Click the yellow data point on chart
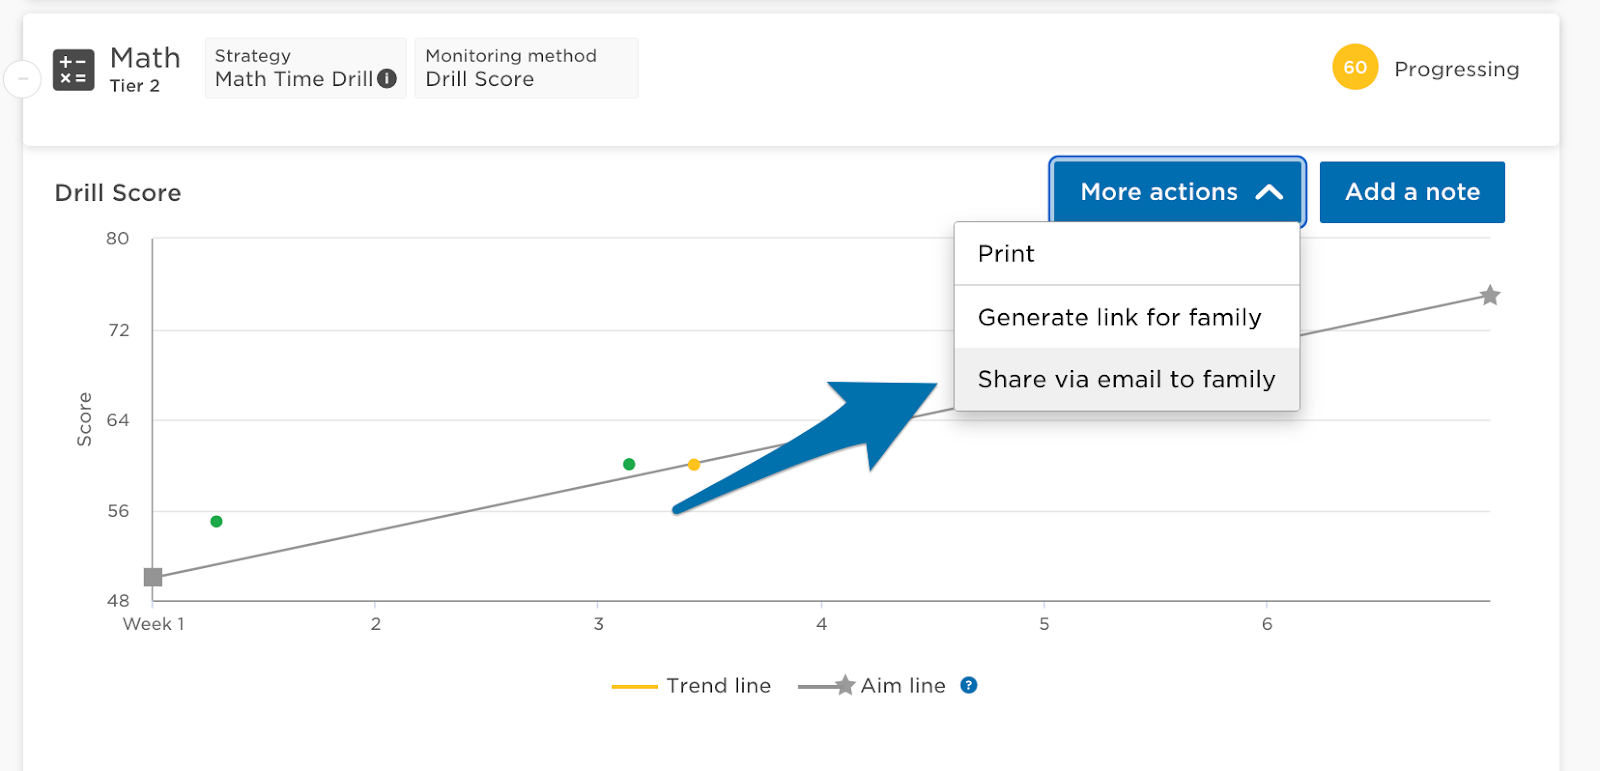 click(x=694, y=465)
